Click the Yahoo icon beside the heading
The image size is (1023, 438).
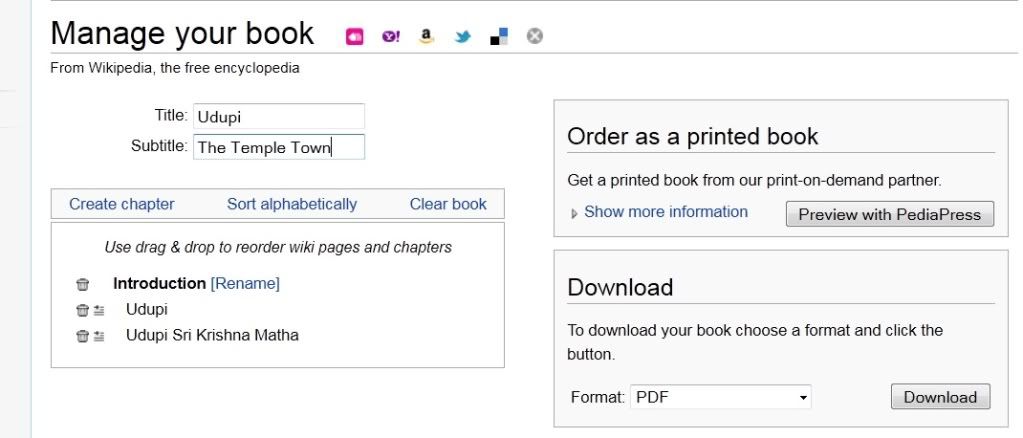[390, 37]
